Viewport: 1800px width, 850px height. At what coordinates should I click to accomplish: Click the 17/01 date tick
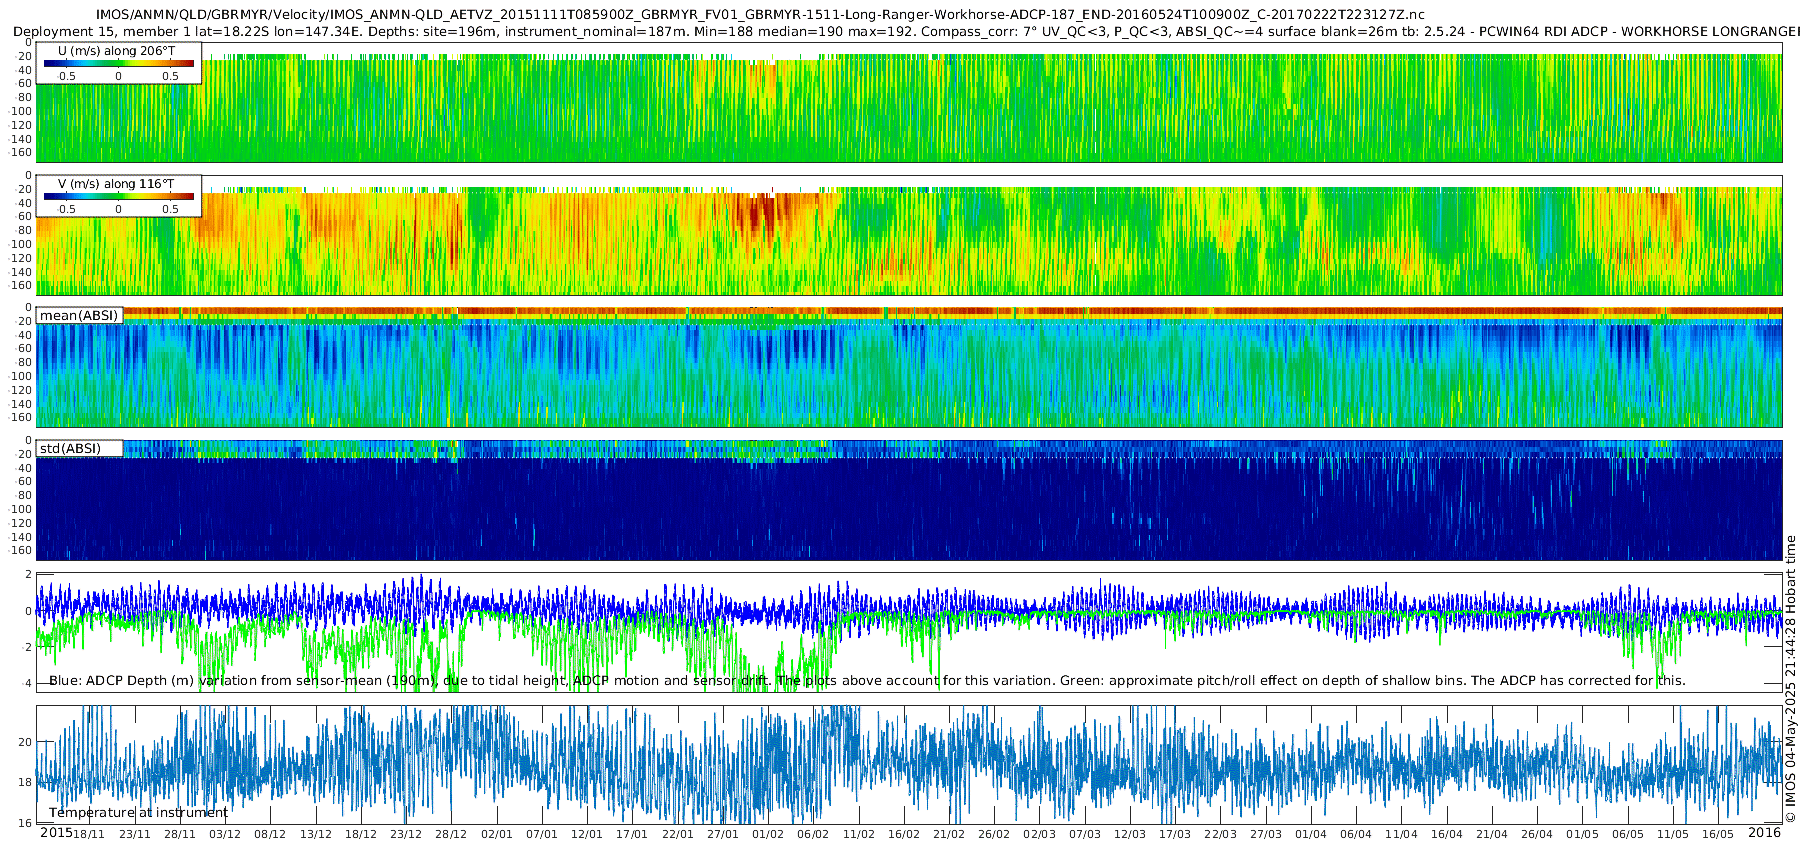(632, 834)
